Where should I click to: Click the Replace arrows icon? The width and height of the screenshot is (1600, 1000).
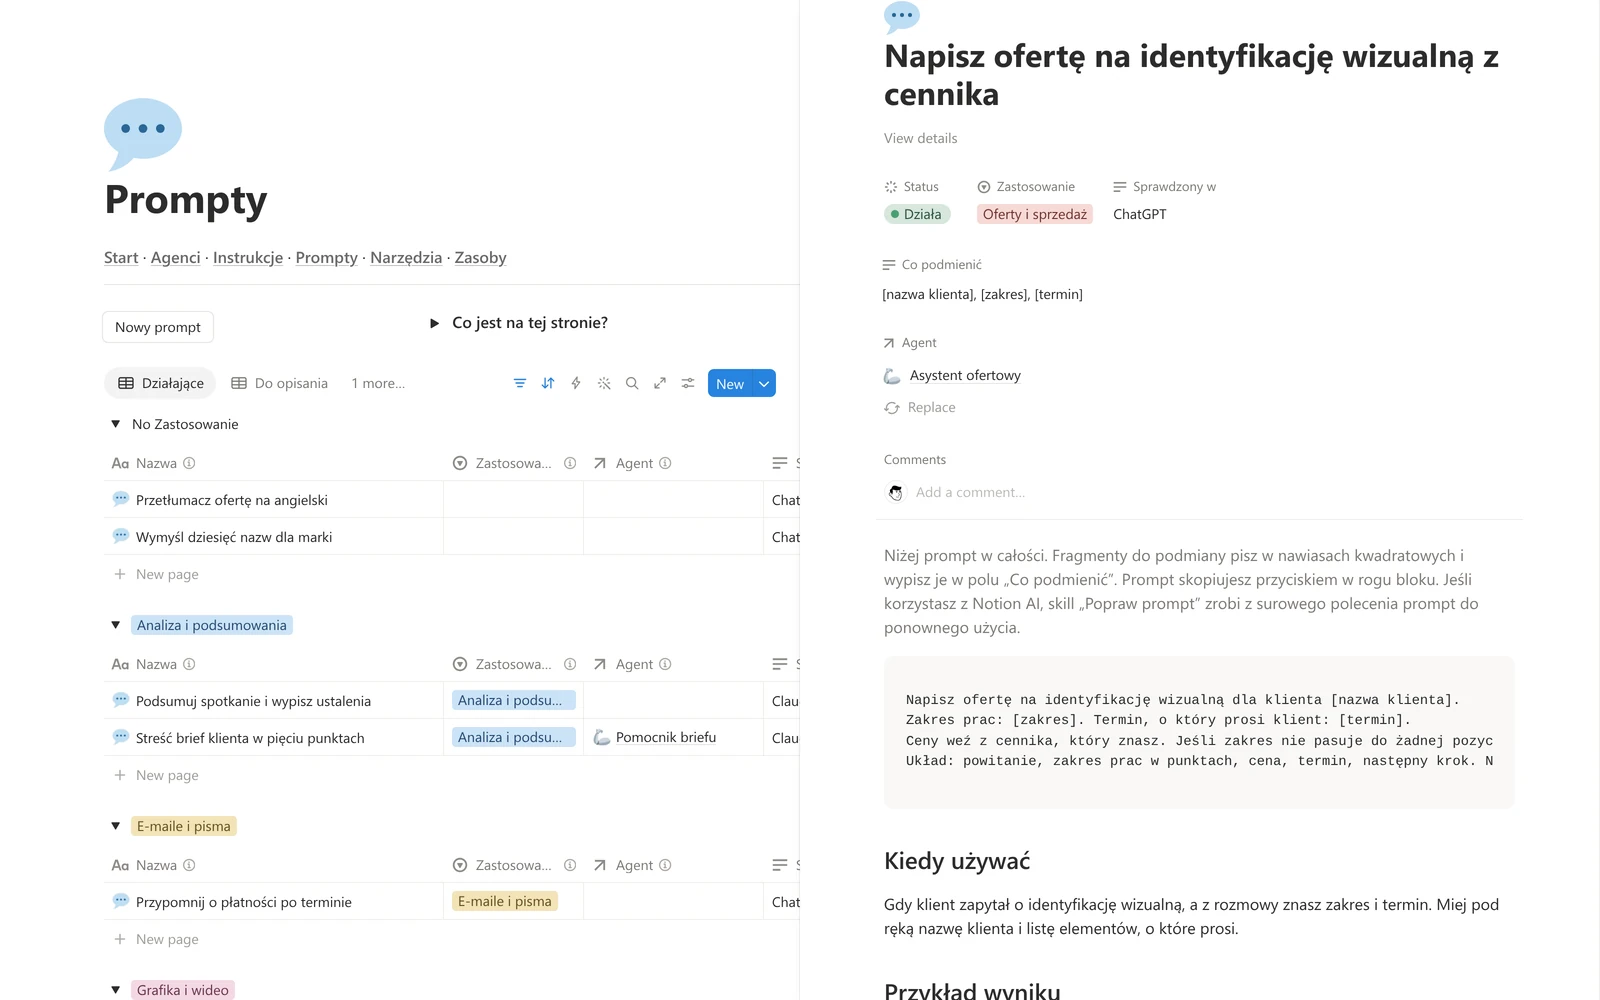pyautogui.click(x=892, y=408)
